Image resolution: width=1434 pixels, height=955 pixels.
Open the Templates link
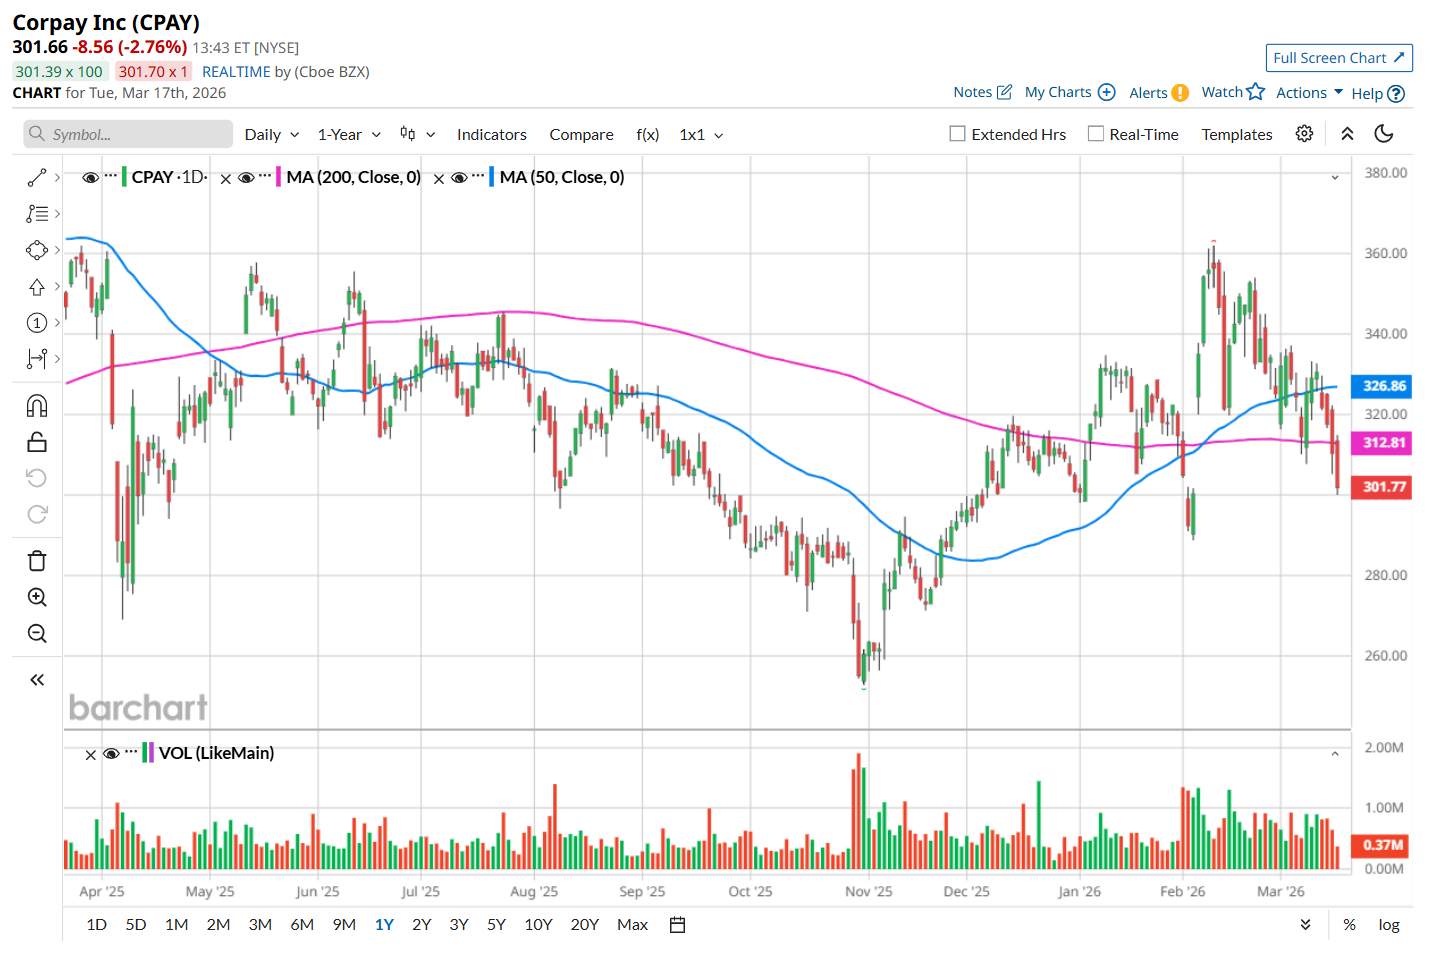coord(1236,135)
